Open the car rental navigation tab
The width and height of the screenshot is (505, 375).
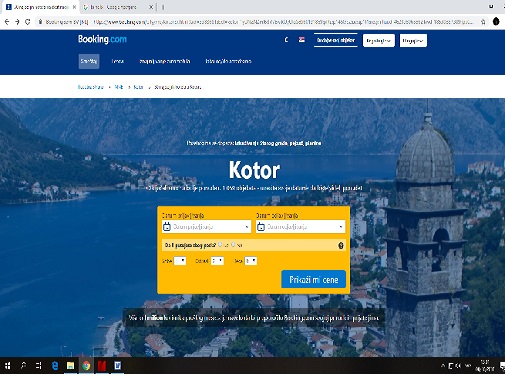pos(165,61)
